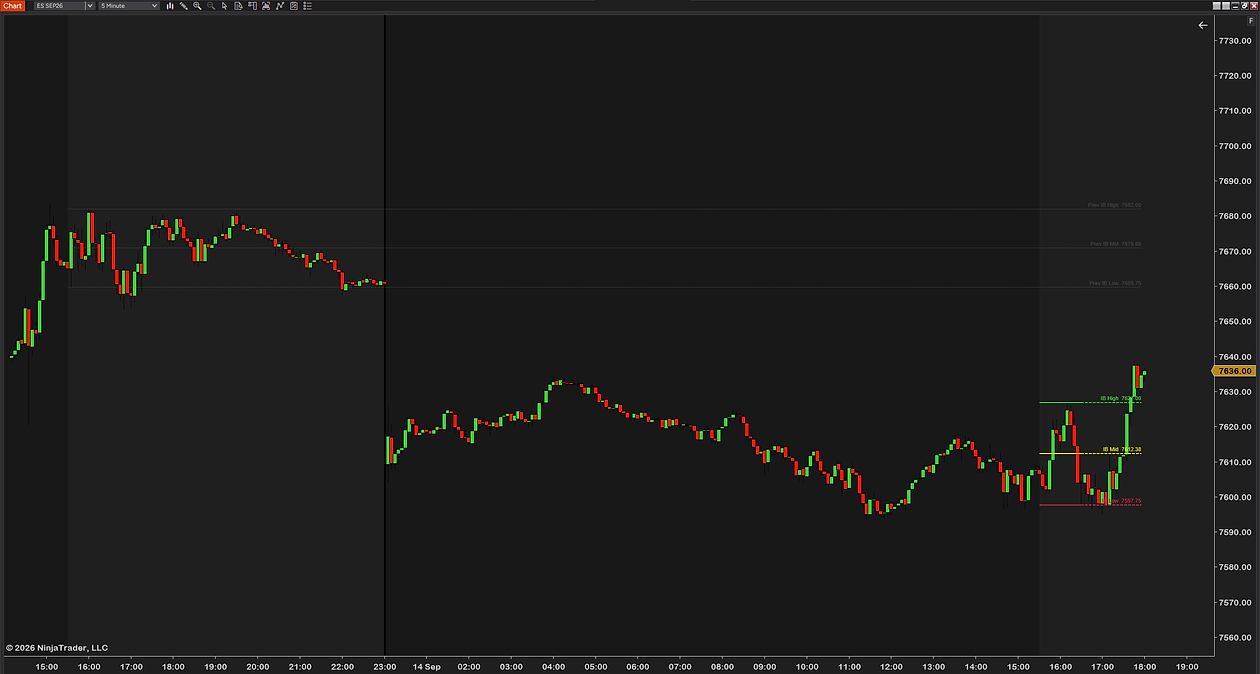Click the 19:00 time axis label at right

click(x=1187, y=666)
